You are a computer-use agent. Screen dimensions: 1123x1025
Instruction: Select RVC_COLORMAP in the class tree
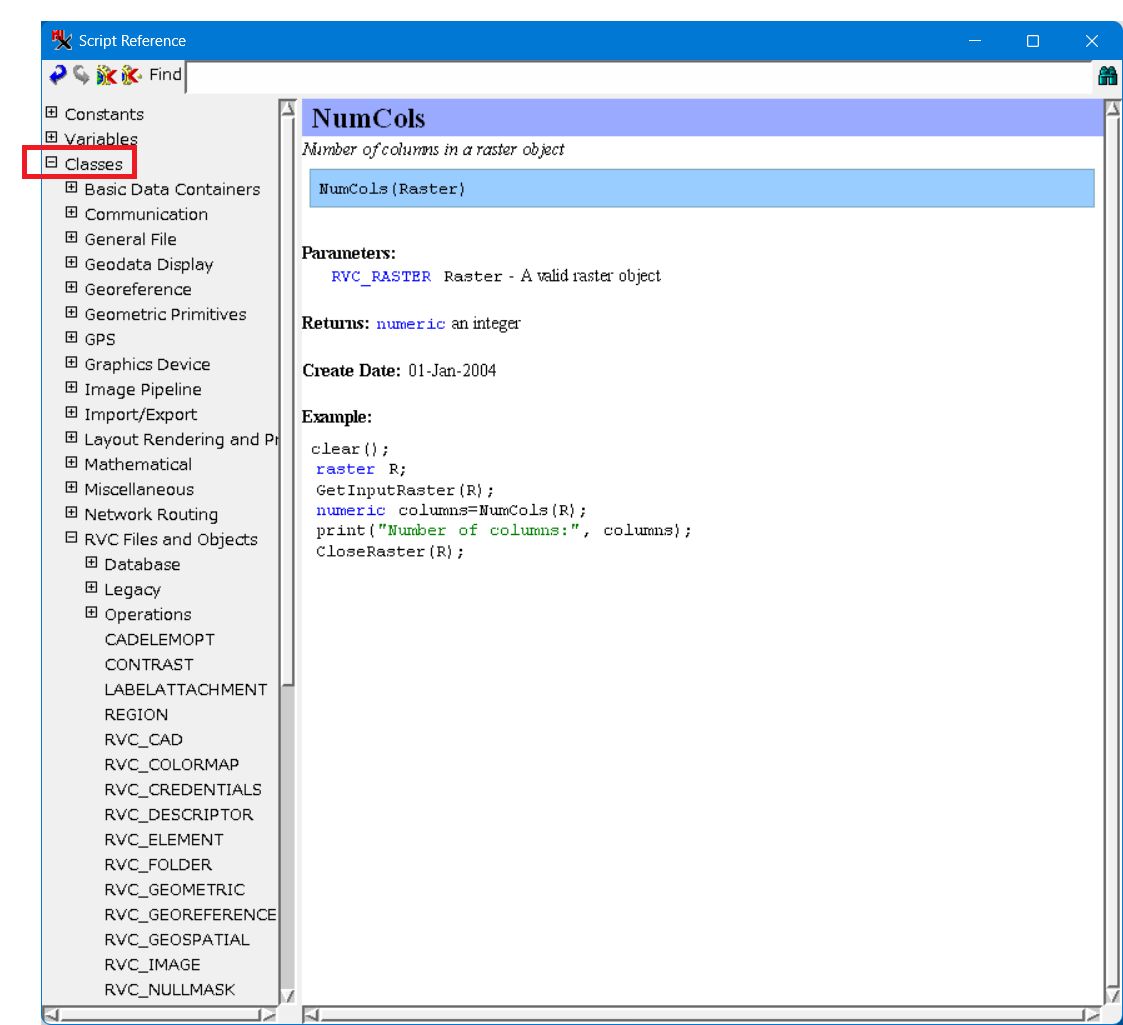(x=171, y=764)
